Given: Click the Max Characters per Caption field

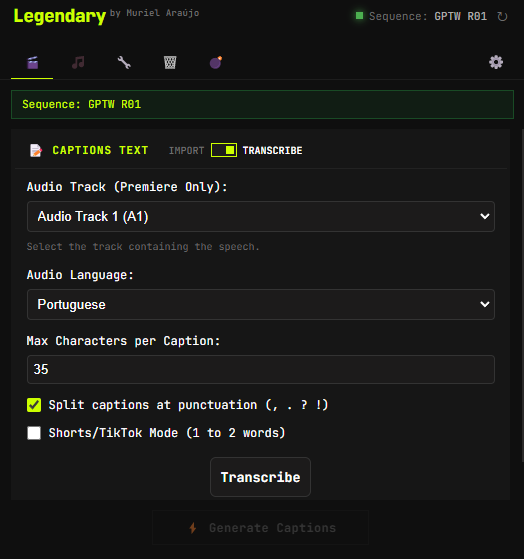Looking at the screenshot, I should point(261,369).
